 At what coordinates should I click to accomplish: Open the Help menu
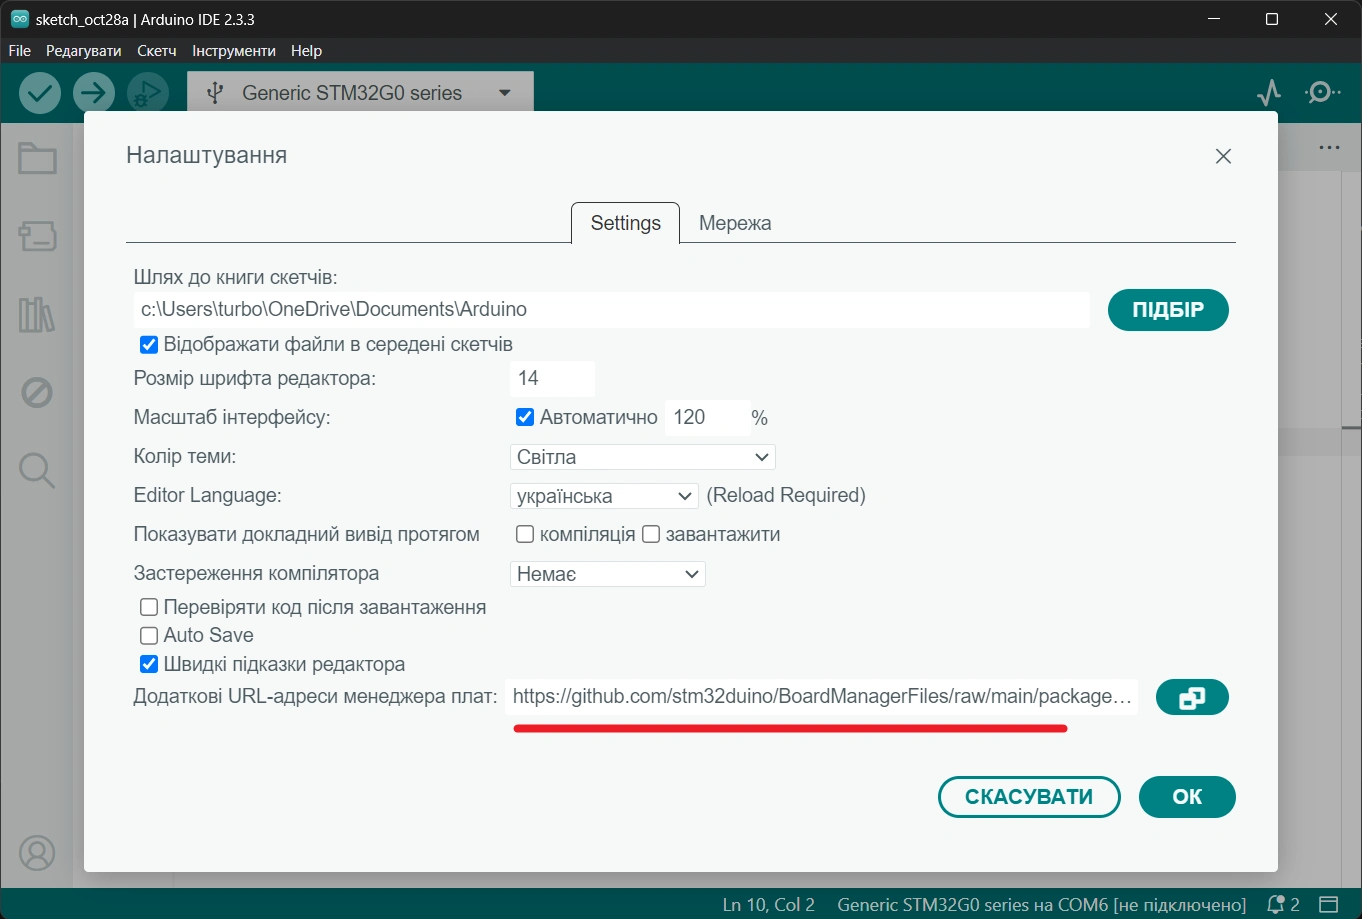[x=306, y=50]
